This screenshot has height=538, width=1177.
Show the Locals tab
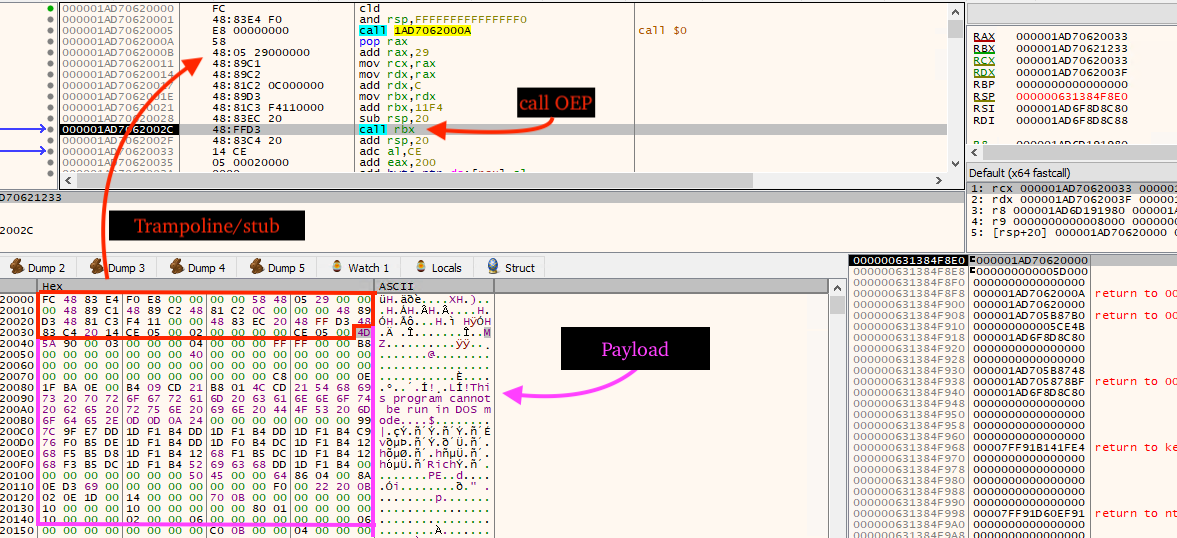pyautogui.click(x=438, y=267)
